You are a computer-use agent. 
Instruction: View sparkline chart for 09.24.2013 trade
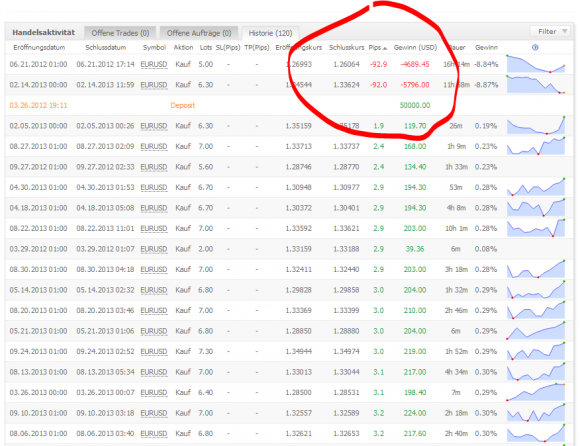[536, 351]
